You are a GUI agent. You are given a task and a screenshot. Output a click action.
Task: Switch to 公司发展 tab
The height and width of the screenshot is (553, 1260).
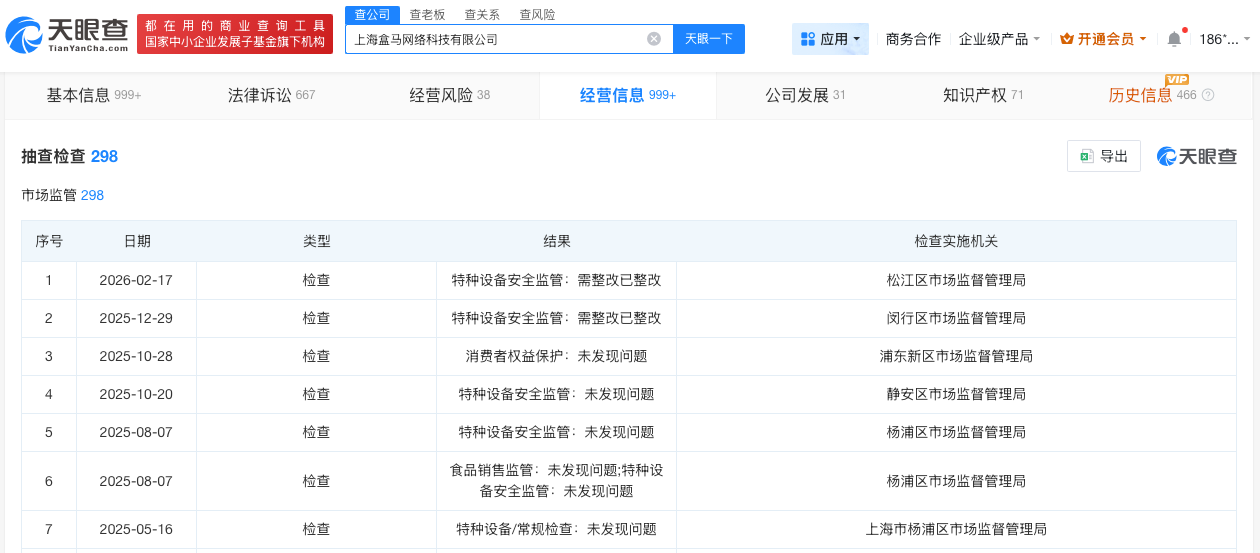click(806, 96)
